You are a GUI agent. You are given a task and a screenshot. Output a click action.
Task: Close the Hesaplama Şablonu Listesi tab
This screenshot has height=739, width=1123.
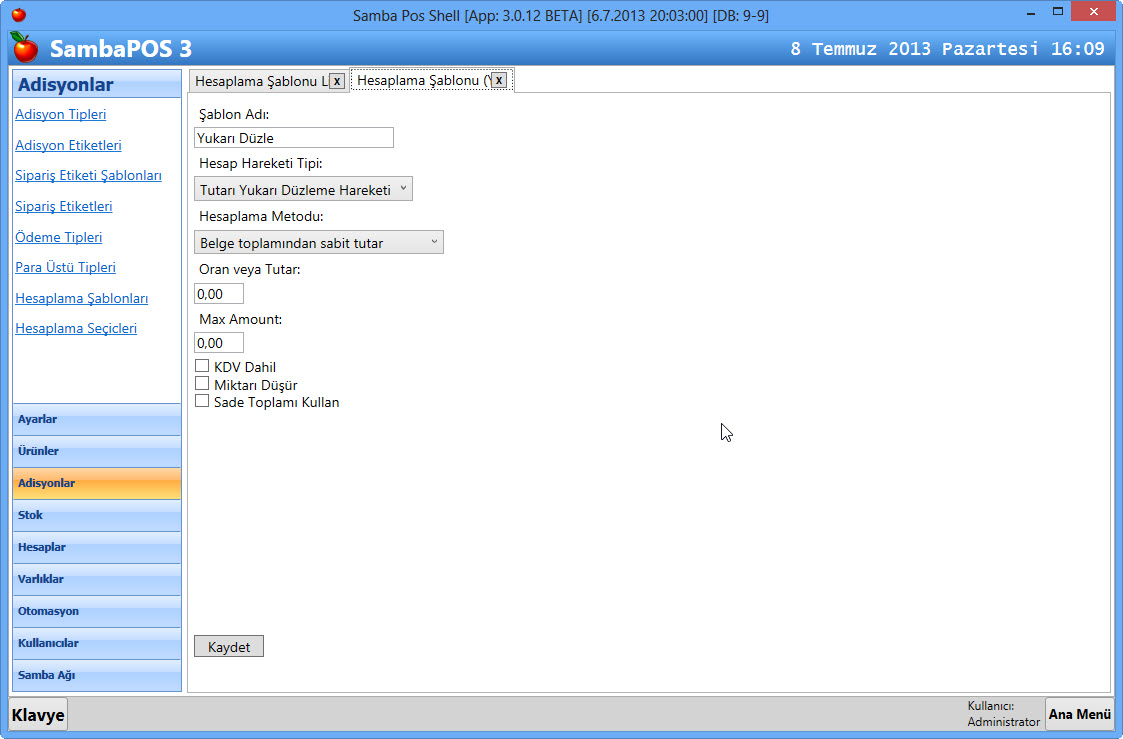click(x=337, y=81)
